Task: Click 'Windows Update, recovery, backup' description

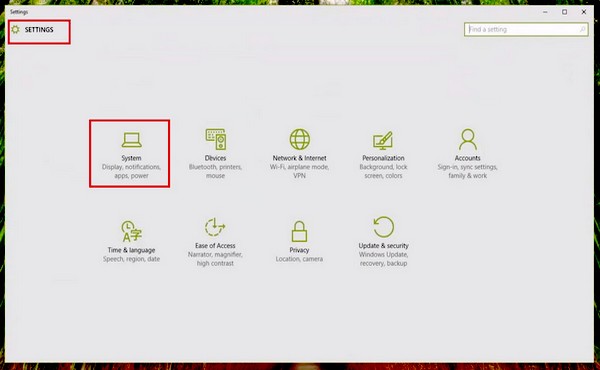Action: (x=383, y=259)
